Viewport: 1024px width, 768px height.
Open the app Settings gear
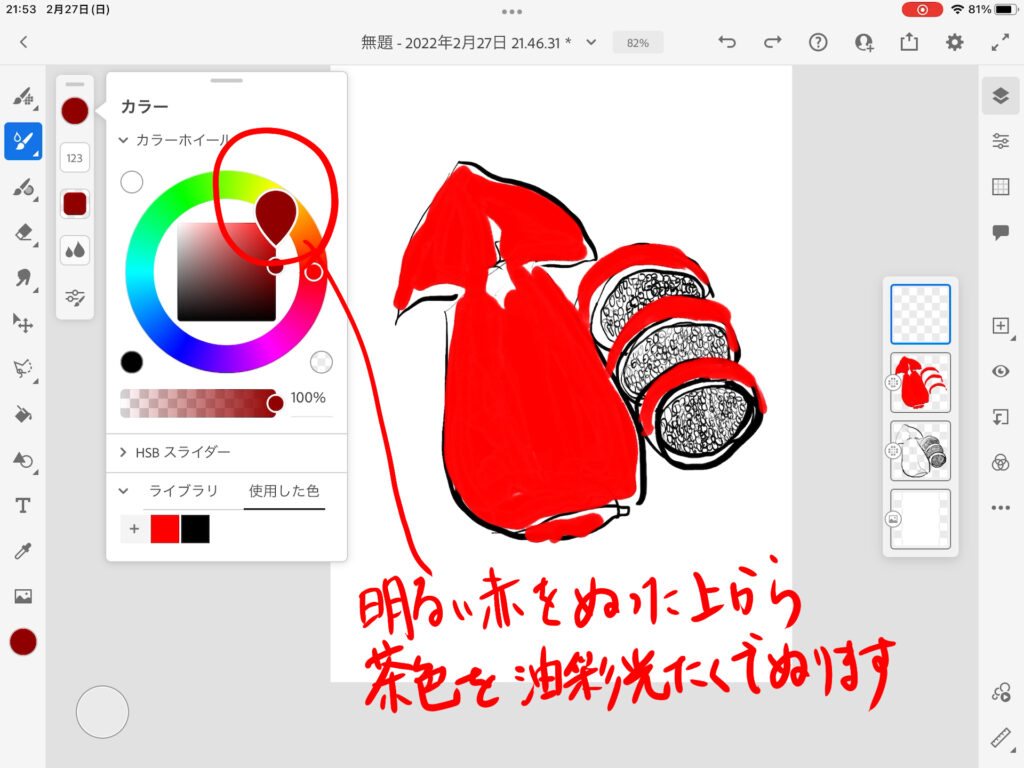pos(955,42)
